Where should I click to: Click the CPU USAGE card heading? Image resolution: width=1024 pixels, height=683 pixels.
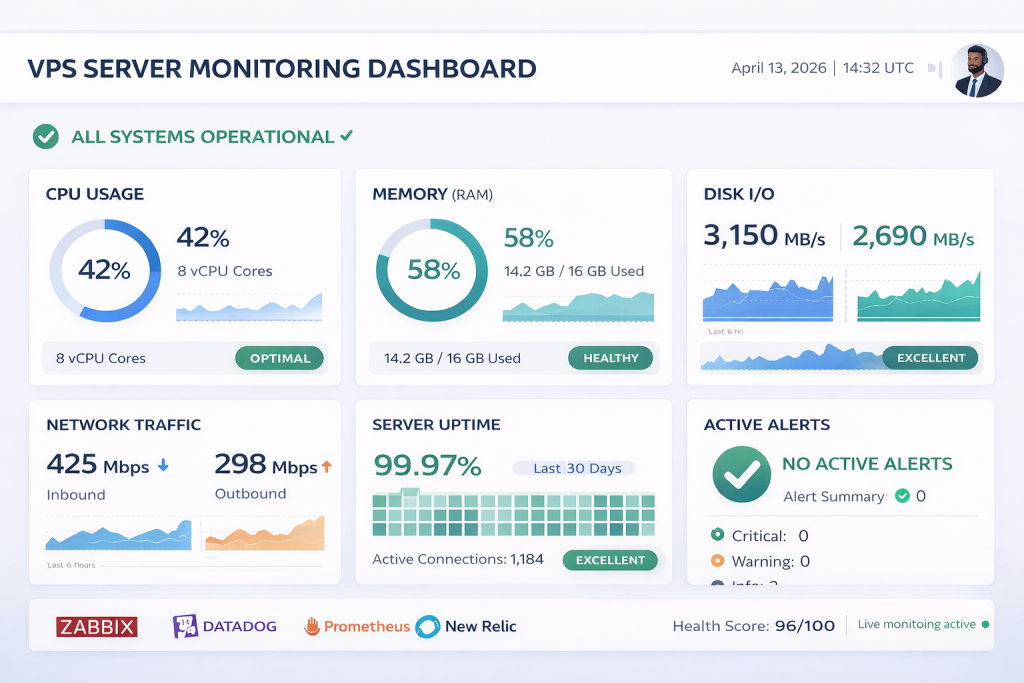pos(95,194)
